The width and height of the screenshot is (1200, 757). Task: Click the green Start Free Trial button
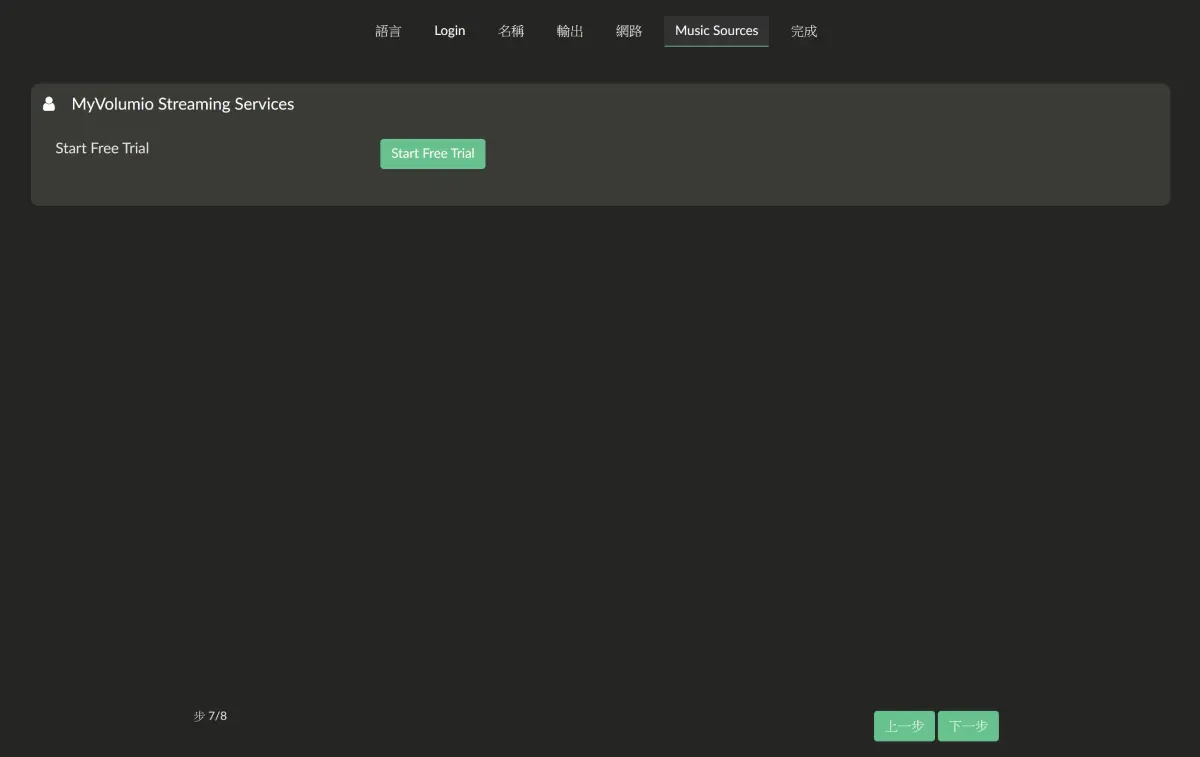433,154
